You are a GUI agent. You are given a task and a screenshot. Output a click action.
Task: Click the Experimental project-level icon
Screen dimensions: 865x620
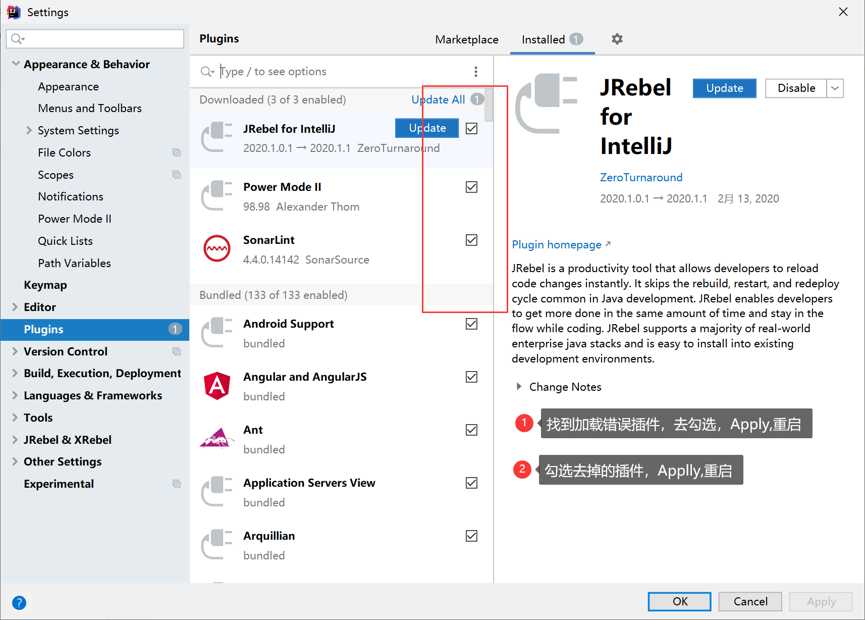tap(177, 484)
